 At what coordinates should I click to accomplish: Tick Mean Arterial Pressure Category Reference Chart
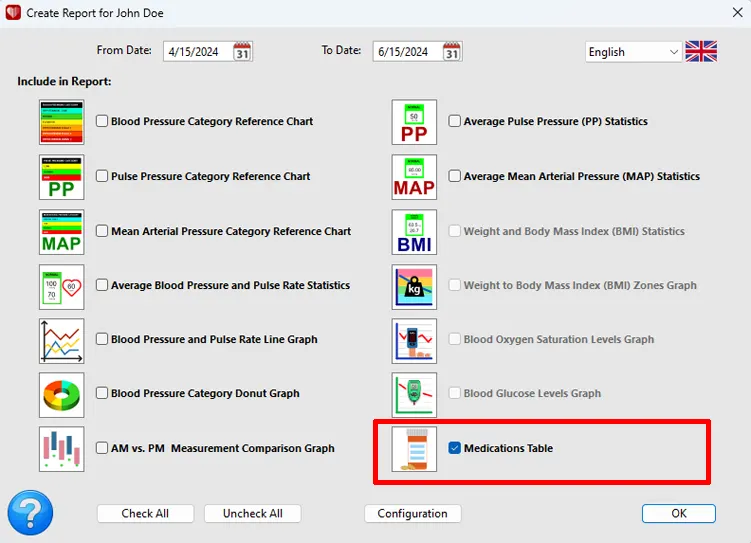[102, 231]
